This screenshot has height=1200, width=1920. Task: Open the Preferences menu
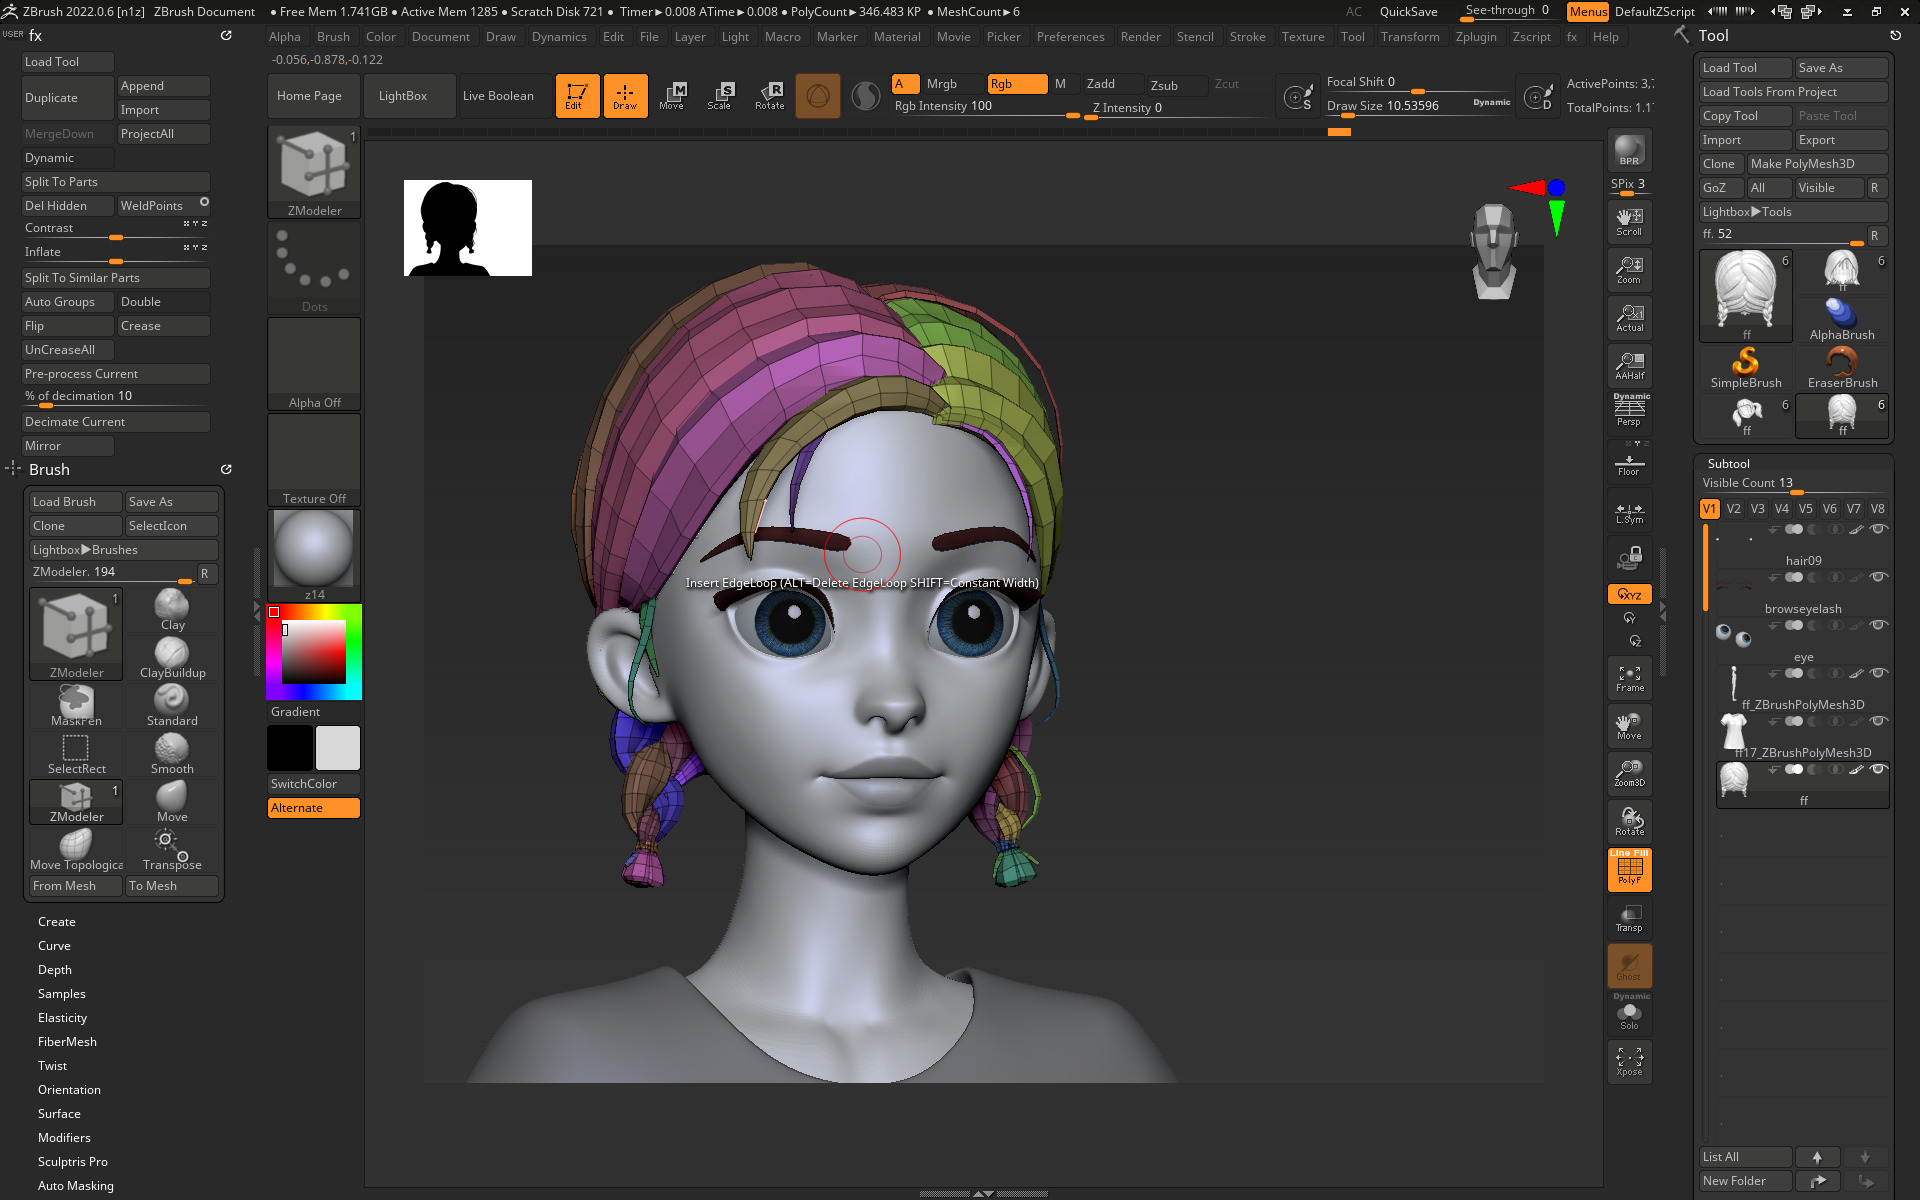[1070, 37]
